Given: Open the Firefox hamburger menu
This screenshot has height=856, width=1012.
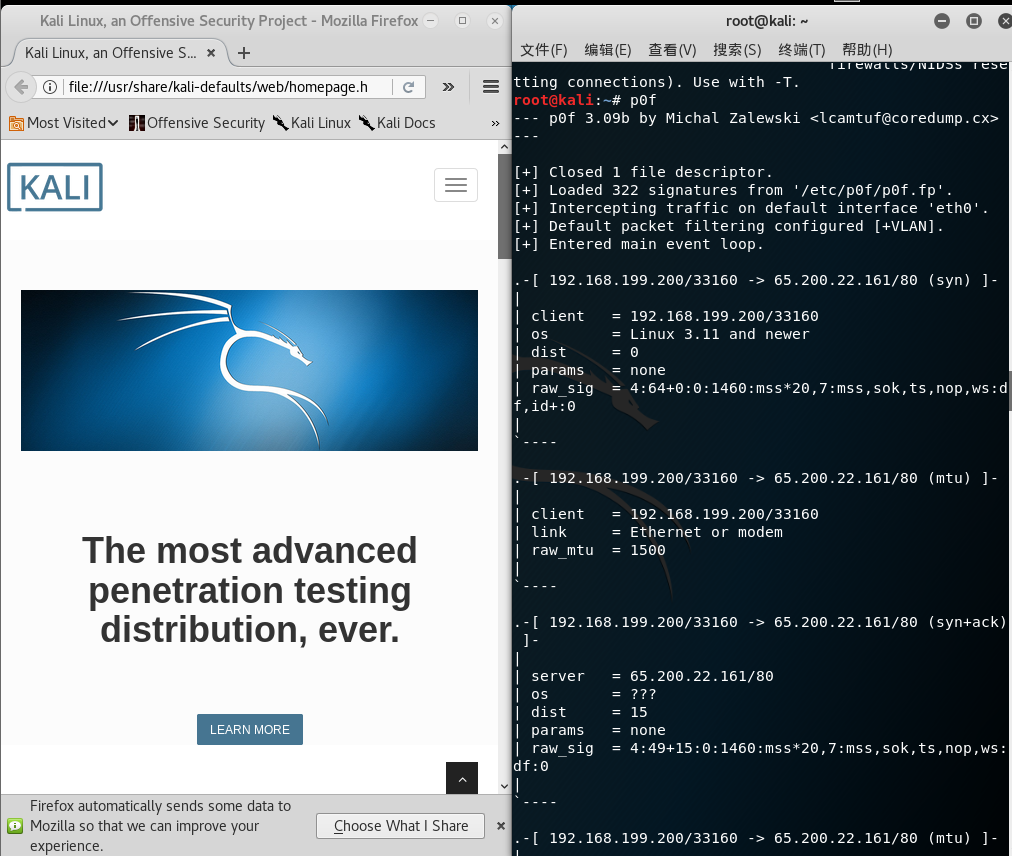Looking at the screenshot, I should pos(493,86).
